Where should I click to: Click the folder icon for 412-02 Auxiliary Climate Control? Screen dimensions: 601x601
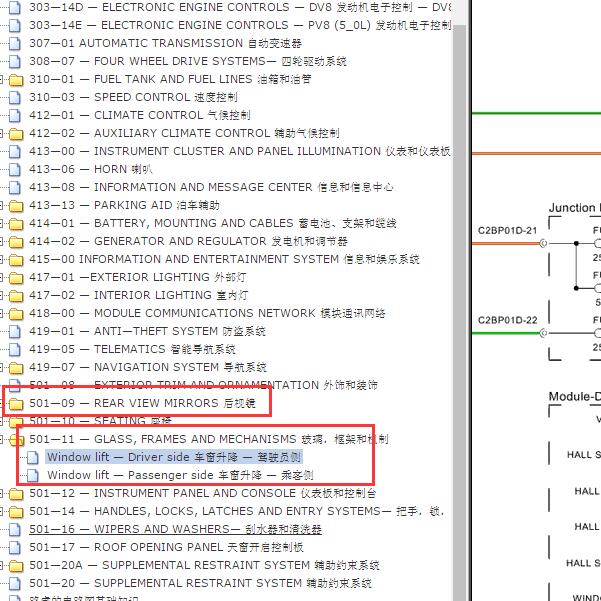pos(16,134)
